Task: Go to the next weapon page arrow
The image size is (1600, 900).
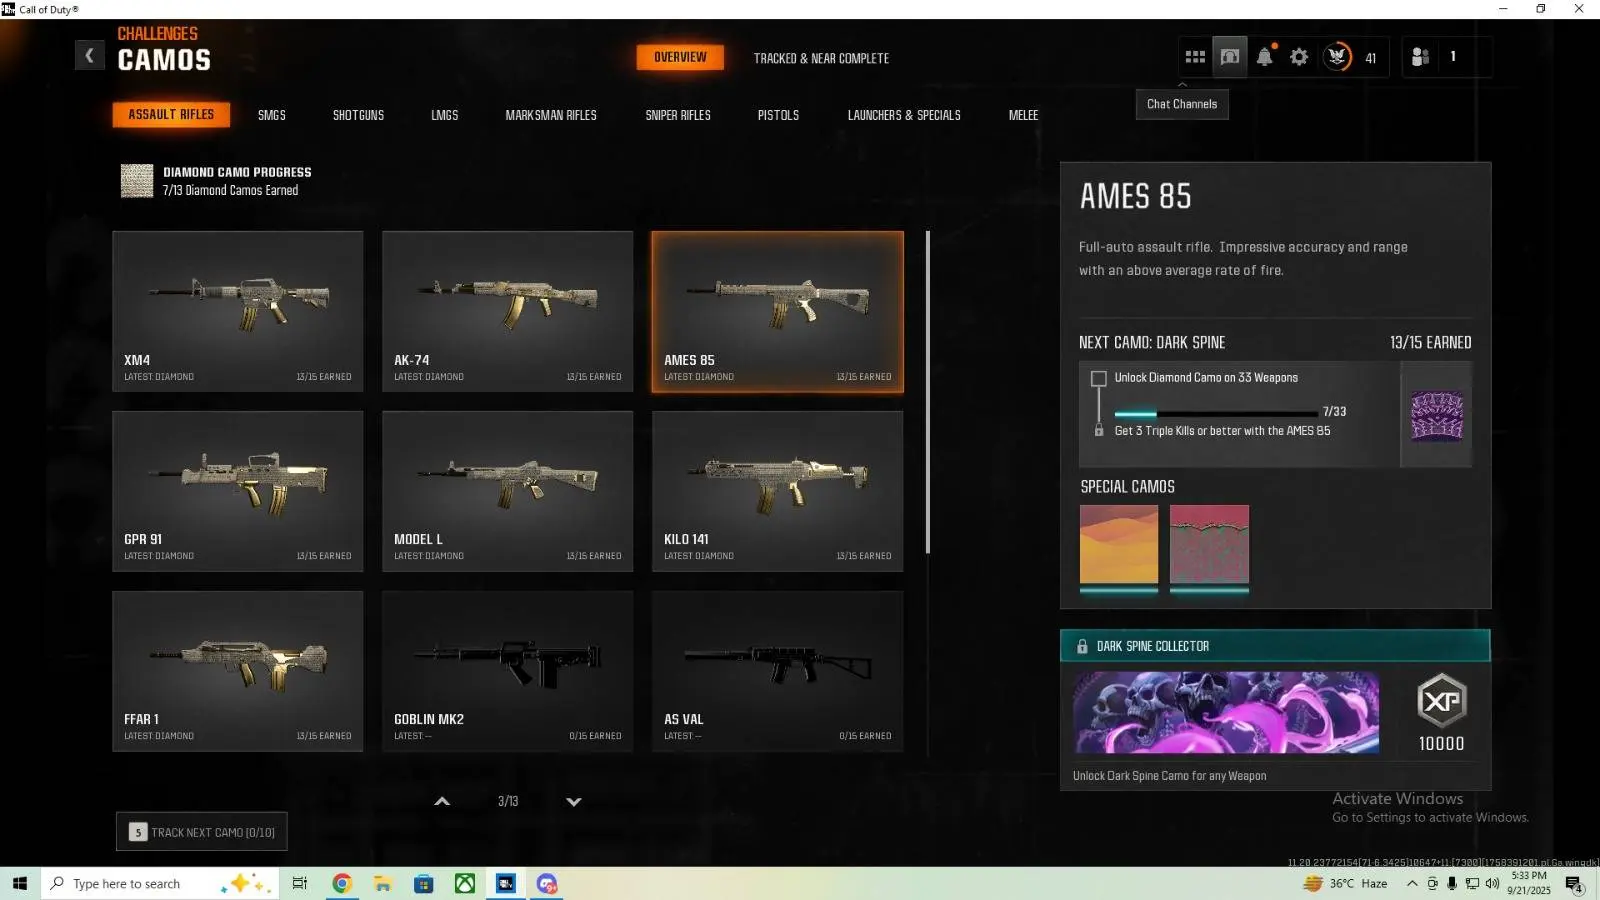Action: tap(574, 802)
